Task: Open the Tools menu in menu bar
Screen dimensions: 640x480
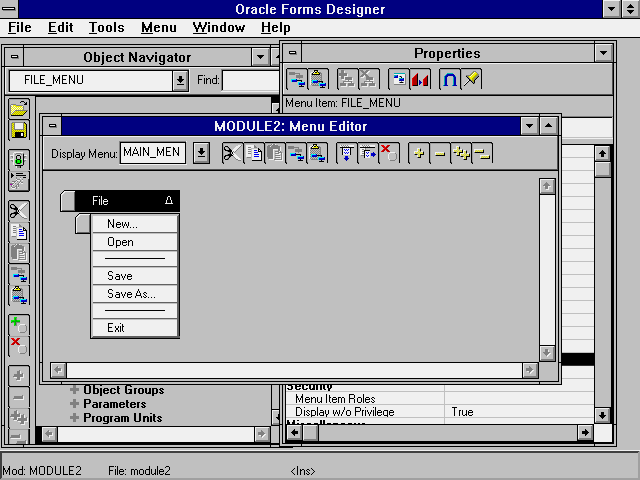Action: click(x=106, y=28)
